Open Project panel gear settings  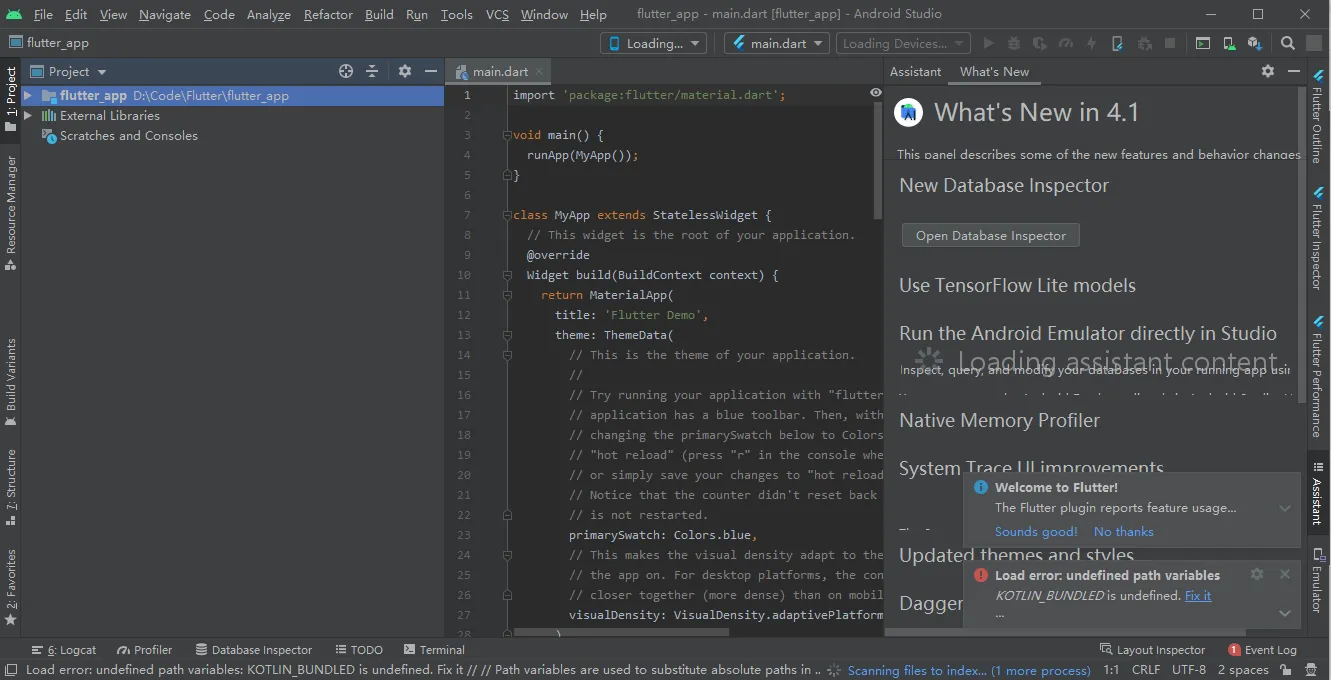pos(405,71)
